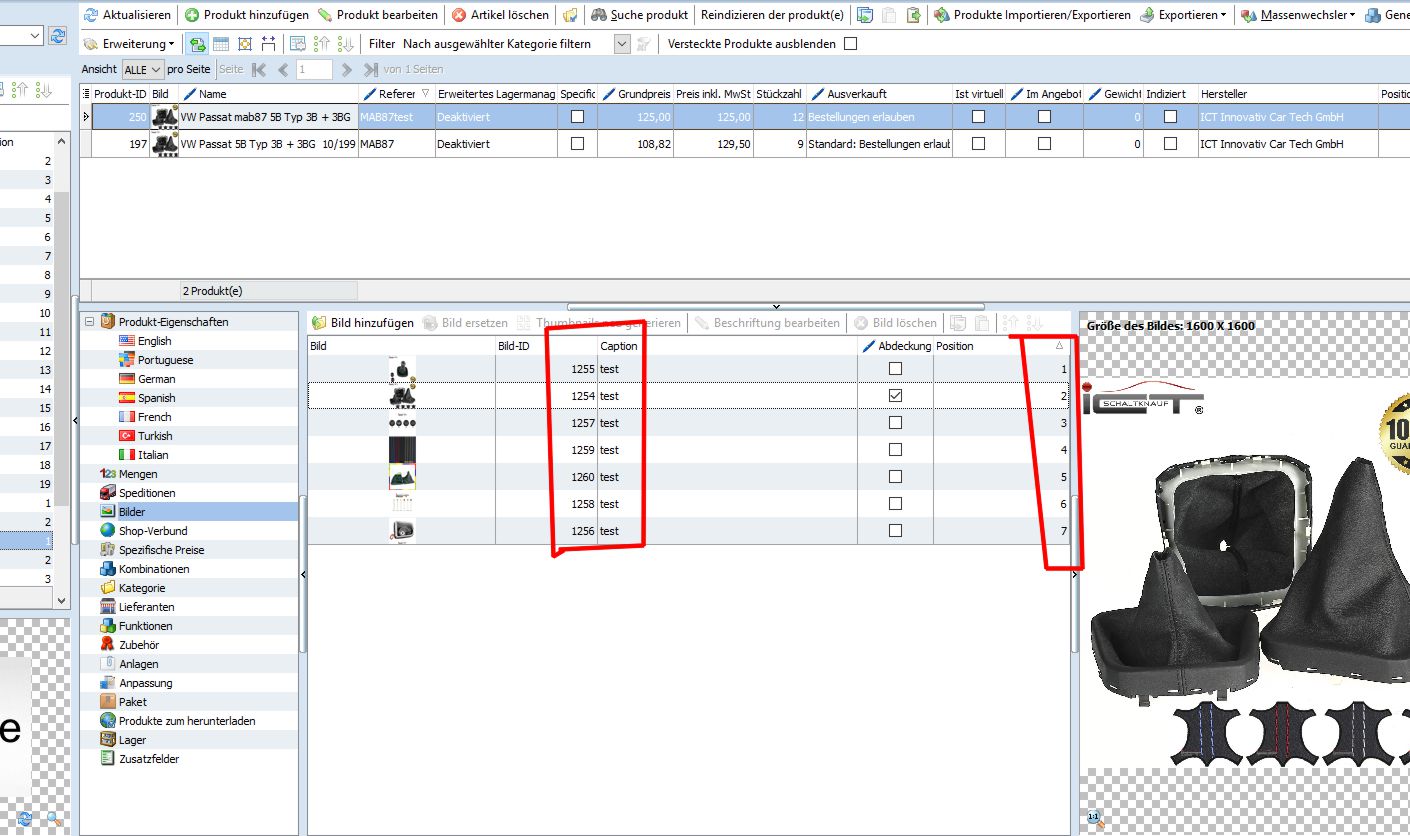Open Produkte zum herunterladen section
Viewport: 1410px width, 836px height.
click(178, 721)
